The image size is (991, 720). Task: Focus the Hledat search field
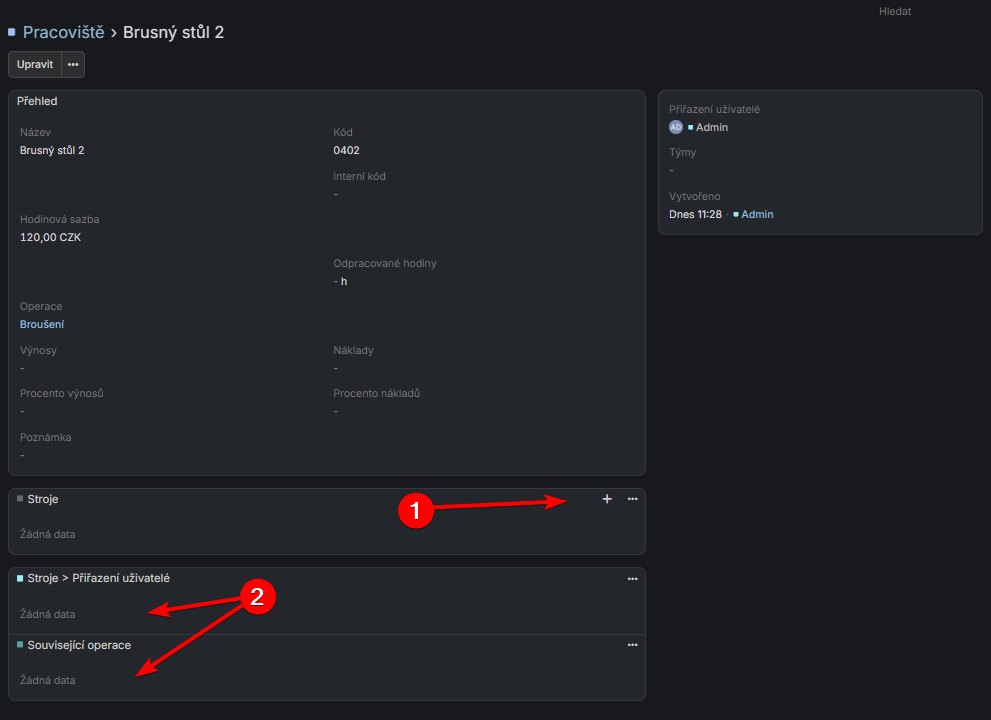click(895, 12)
